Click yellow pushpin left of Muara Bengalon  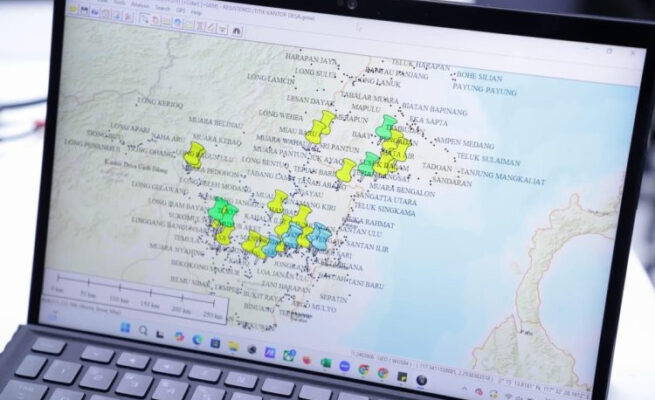(346, 170)
